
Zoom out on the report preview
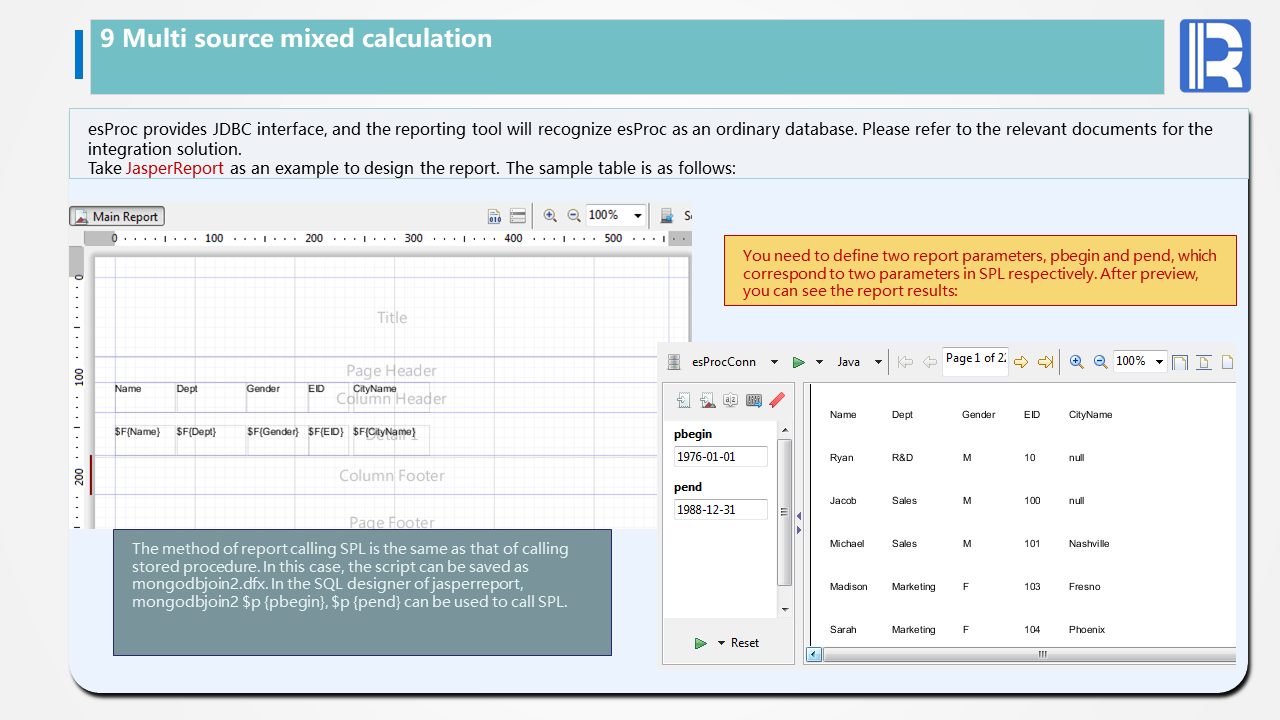click(1100, 362)
